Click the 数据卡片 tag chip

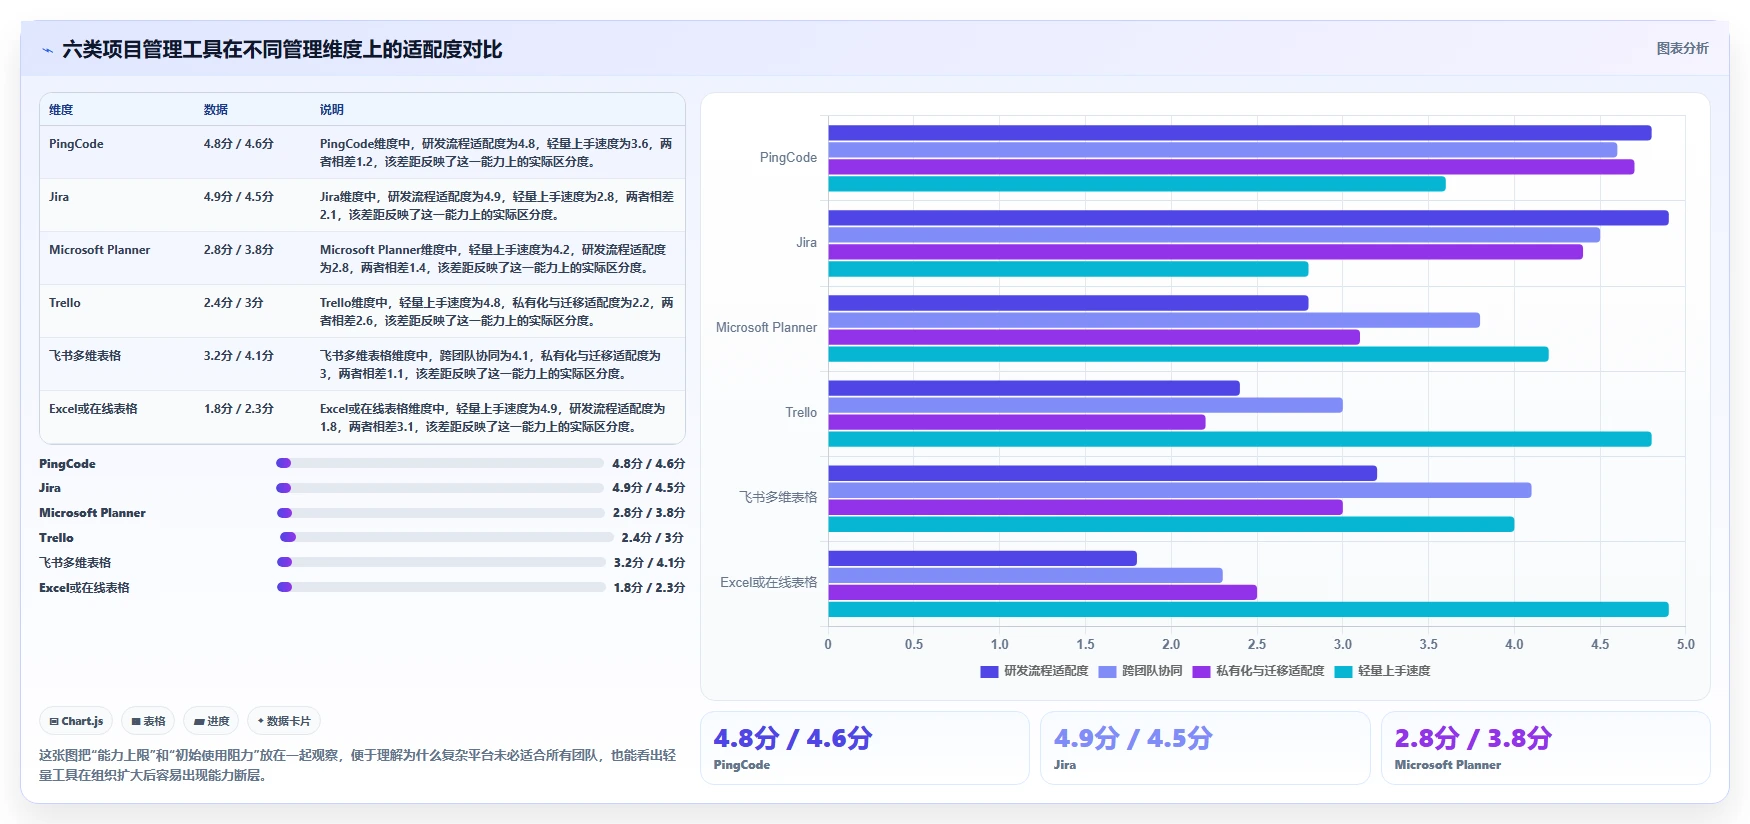[284, 721]
